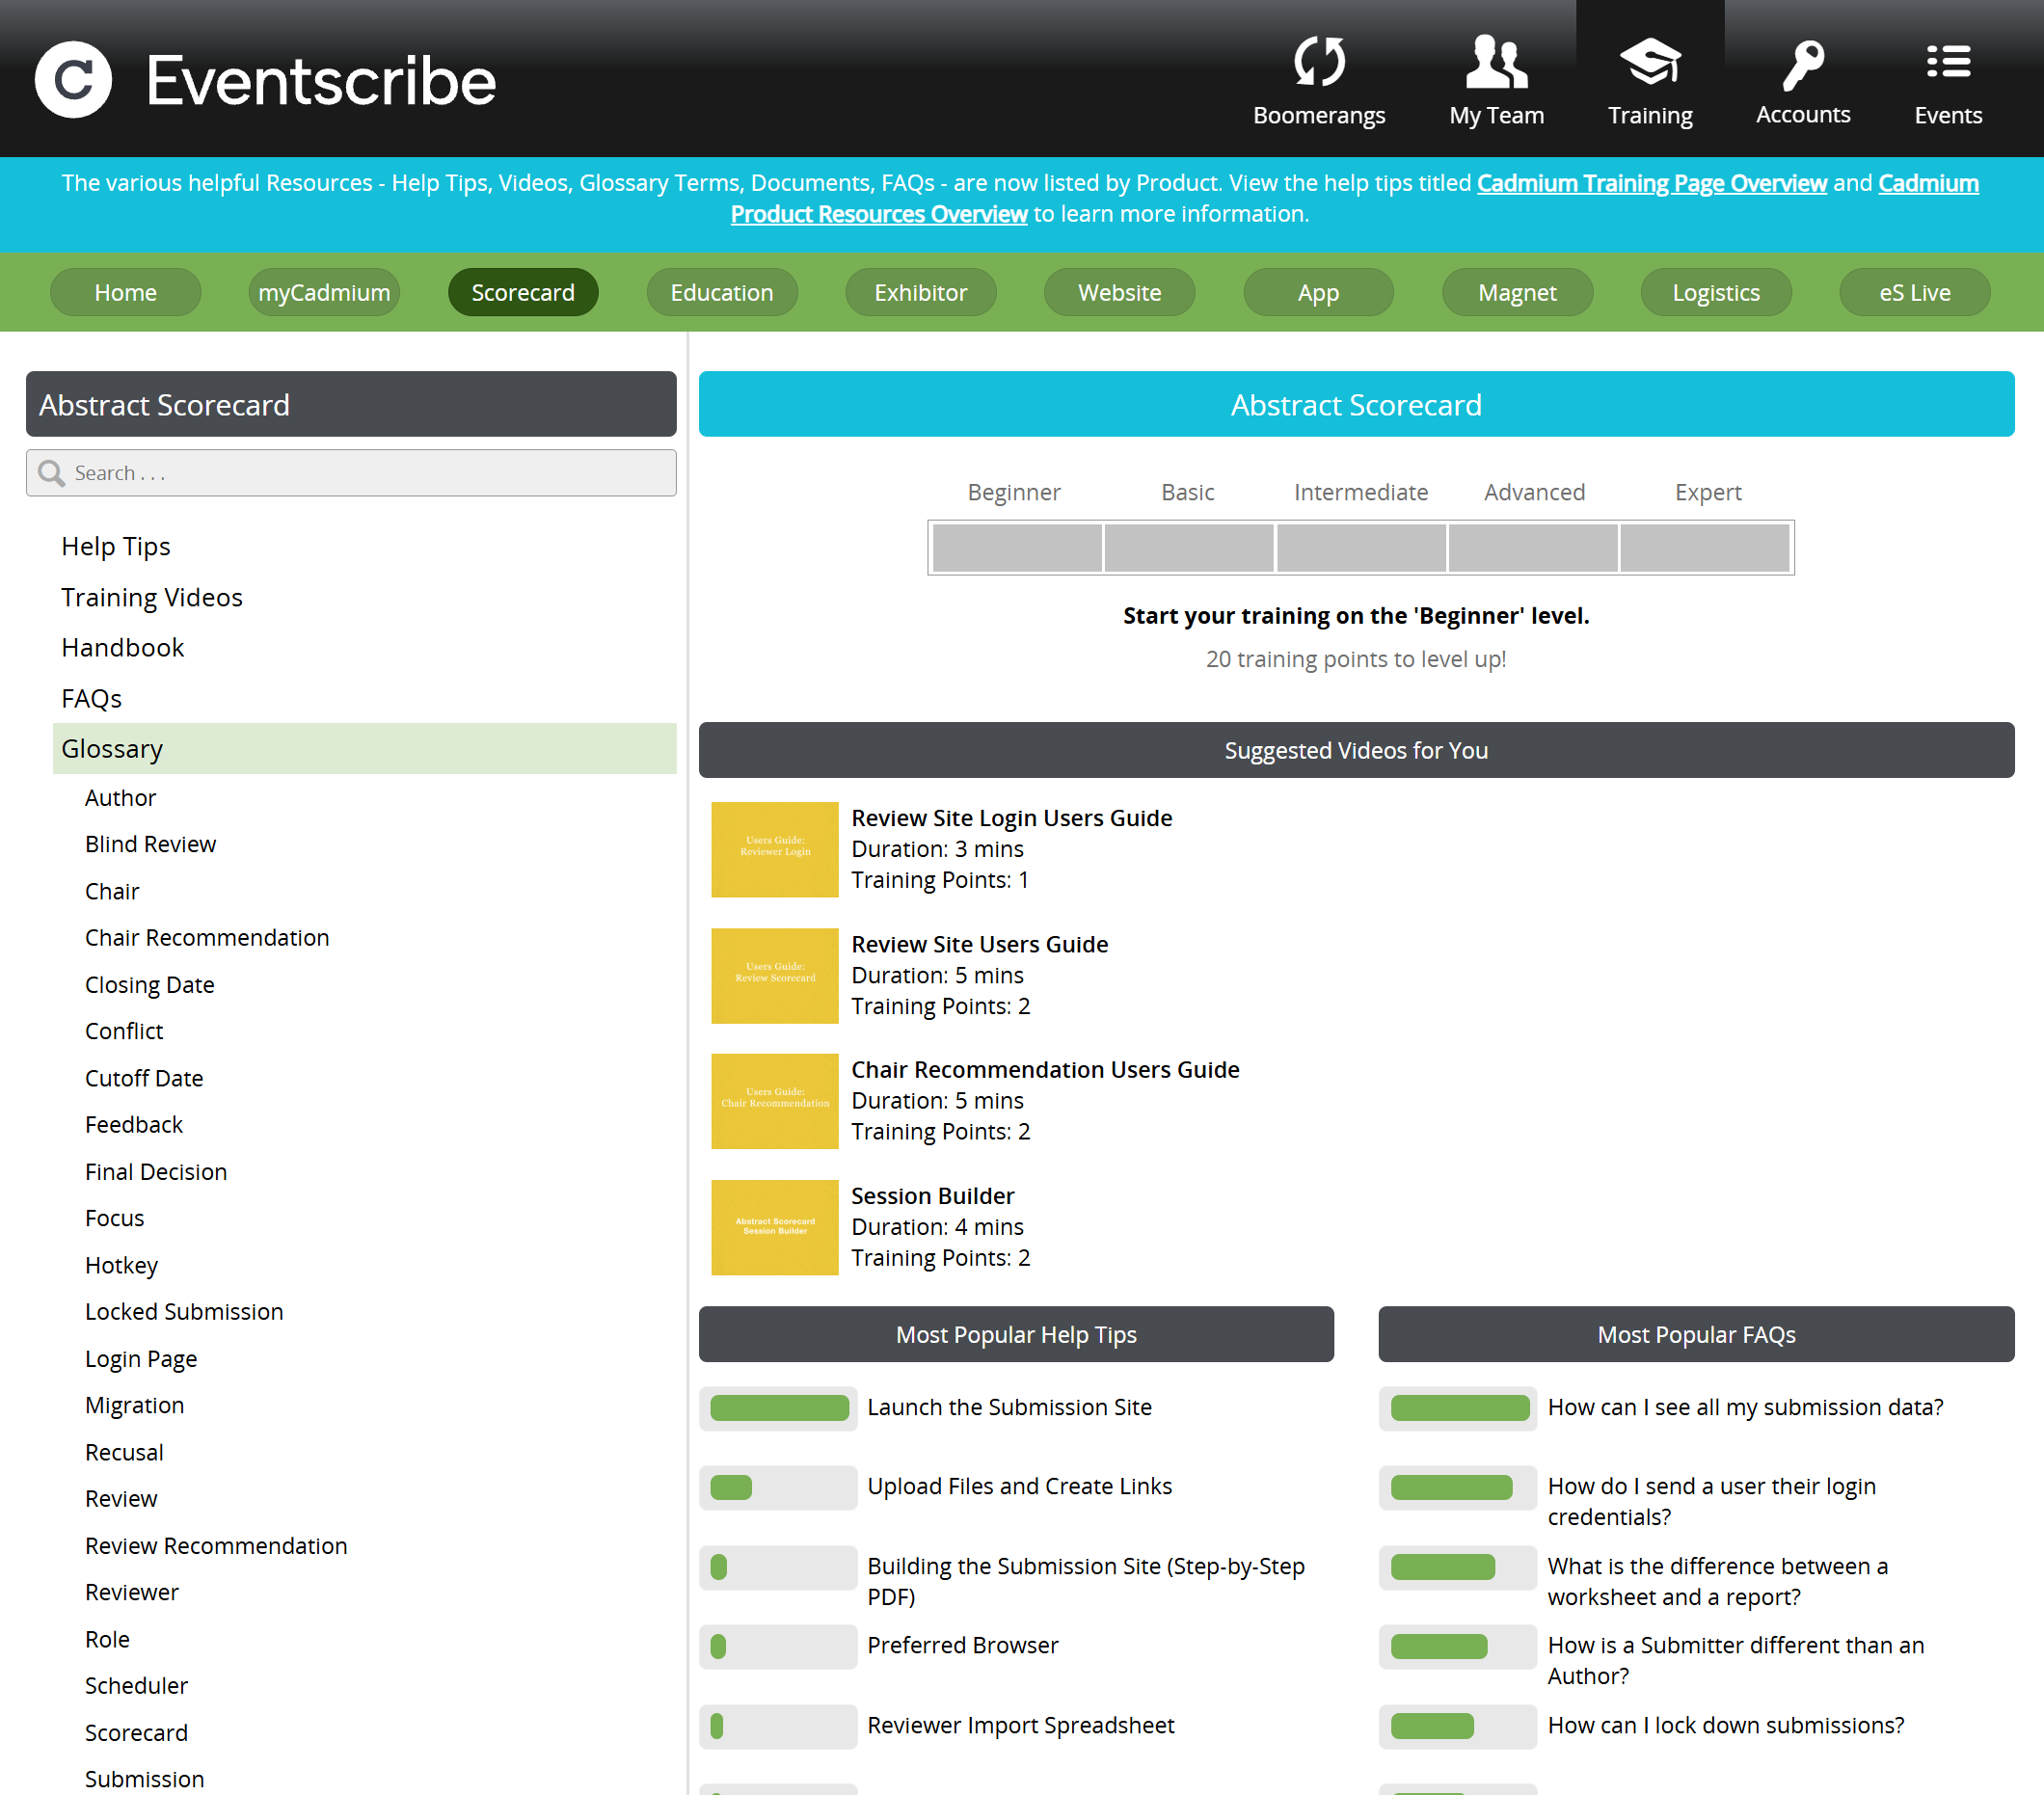
Task: Open Preferred Browser help tip
Action: (962, 1645)
